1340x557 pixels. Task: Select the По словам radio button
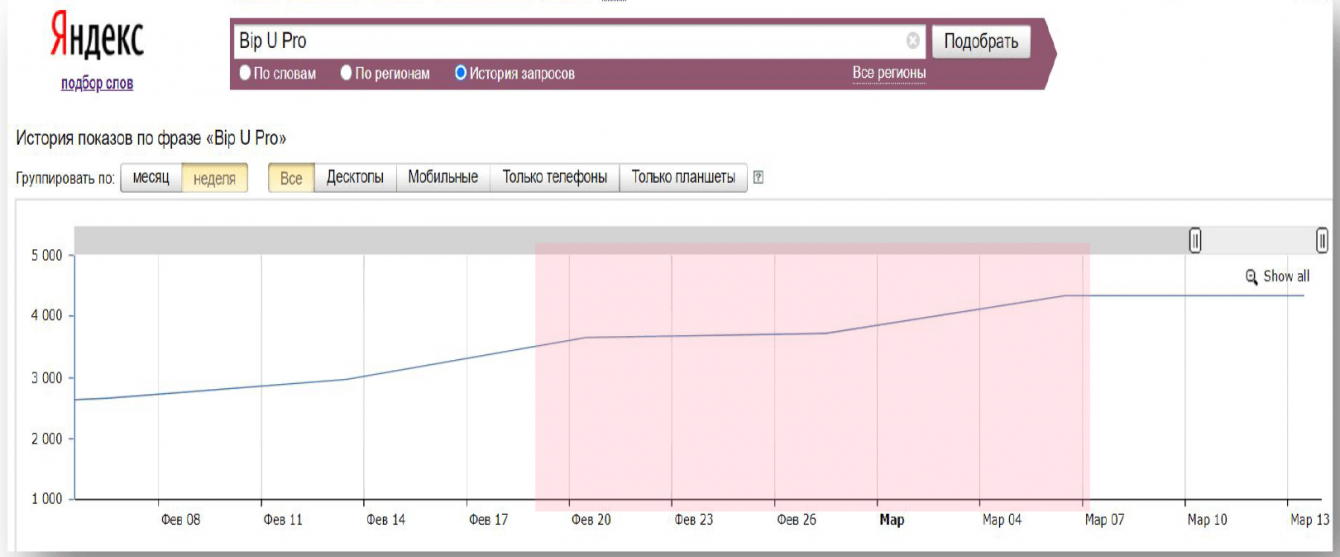(245, 73)
